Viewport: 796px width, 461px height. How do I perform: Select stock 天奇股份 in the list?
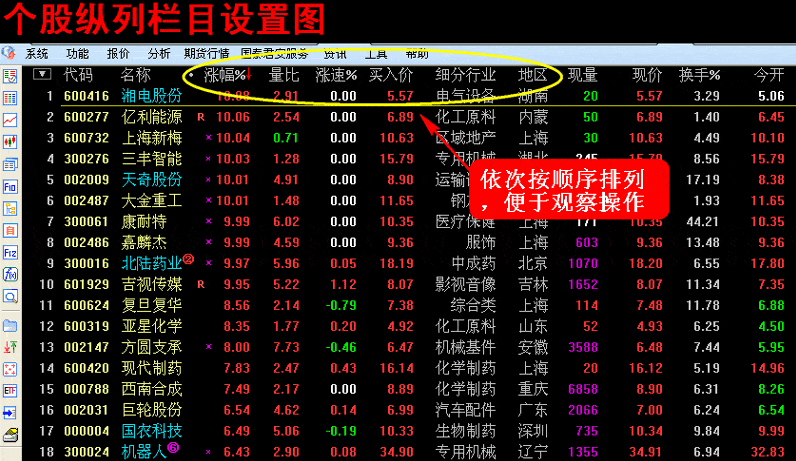(x=151, y=180)
